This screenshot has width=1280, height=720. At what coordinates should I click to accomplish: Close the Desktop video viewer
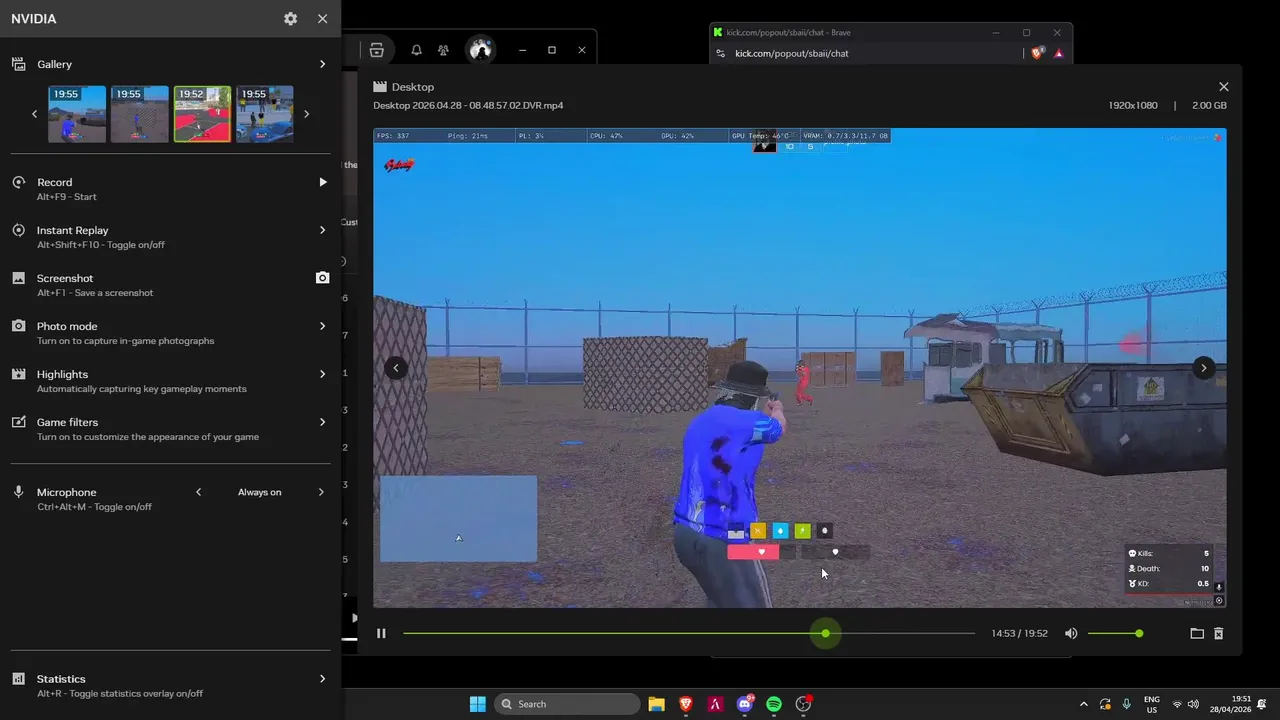pyautogui.click(x=1223, y=87)
